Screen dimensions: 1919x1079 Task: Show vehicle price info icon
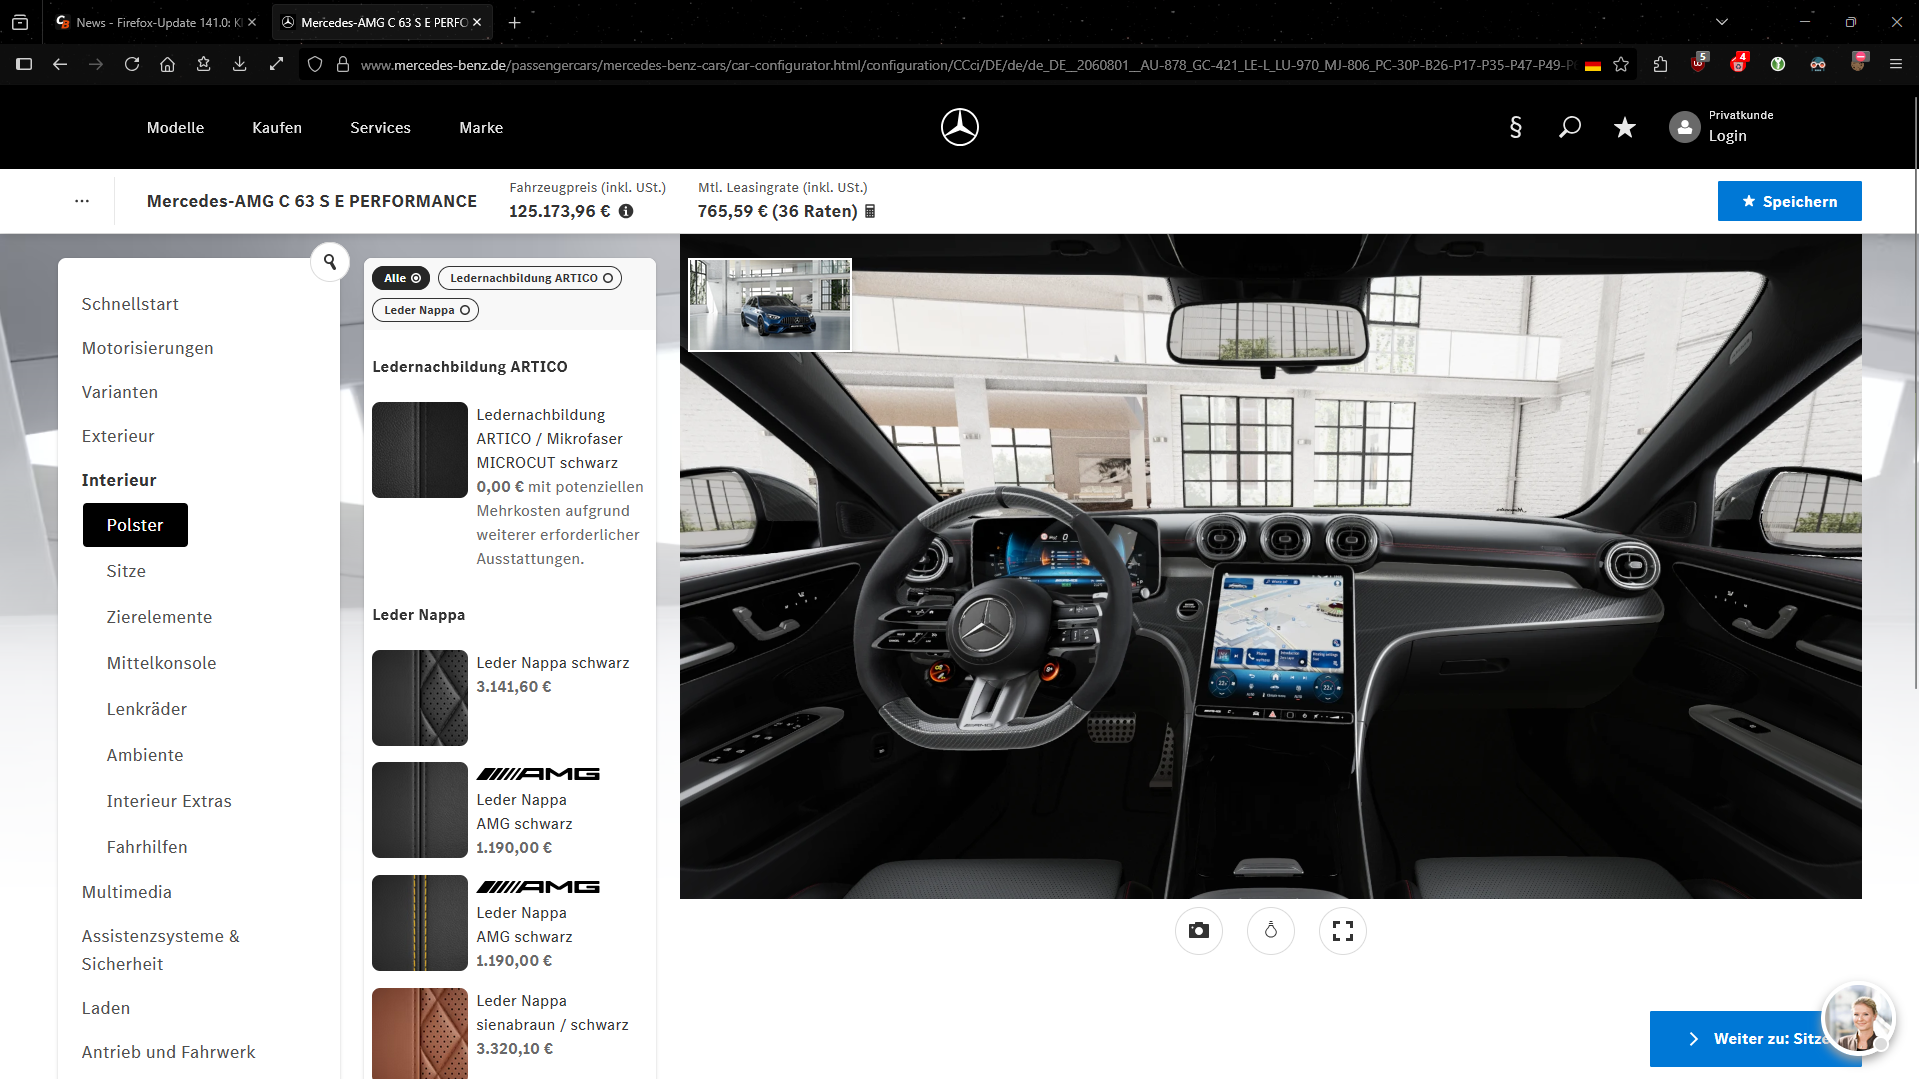[x=626, y=211]
